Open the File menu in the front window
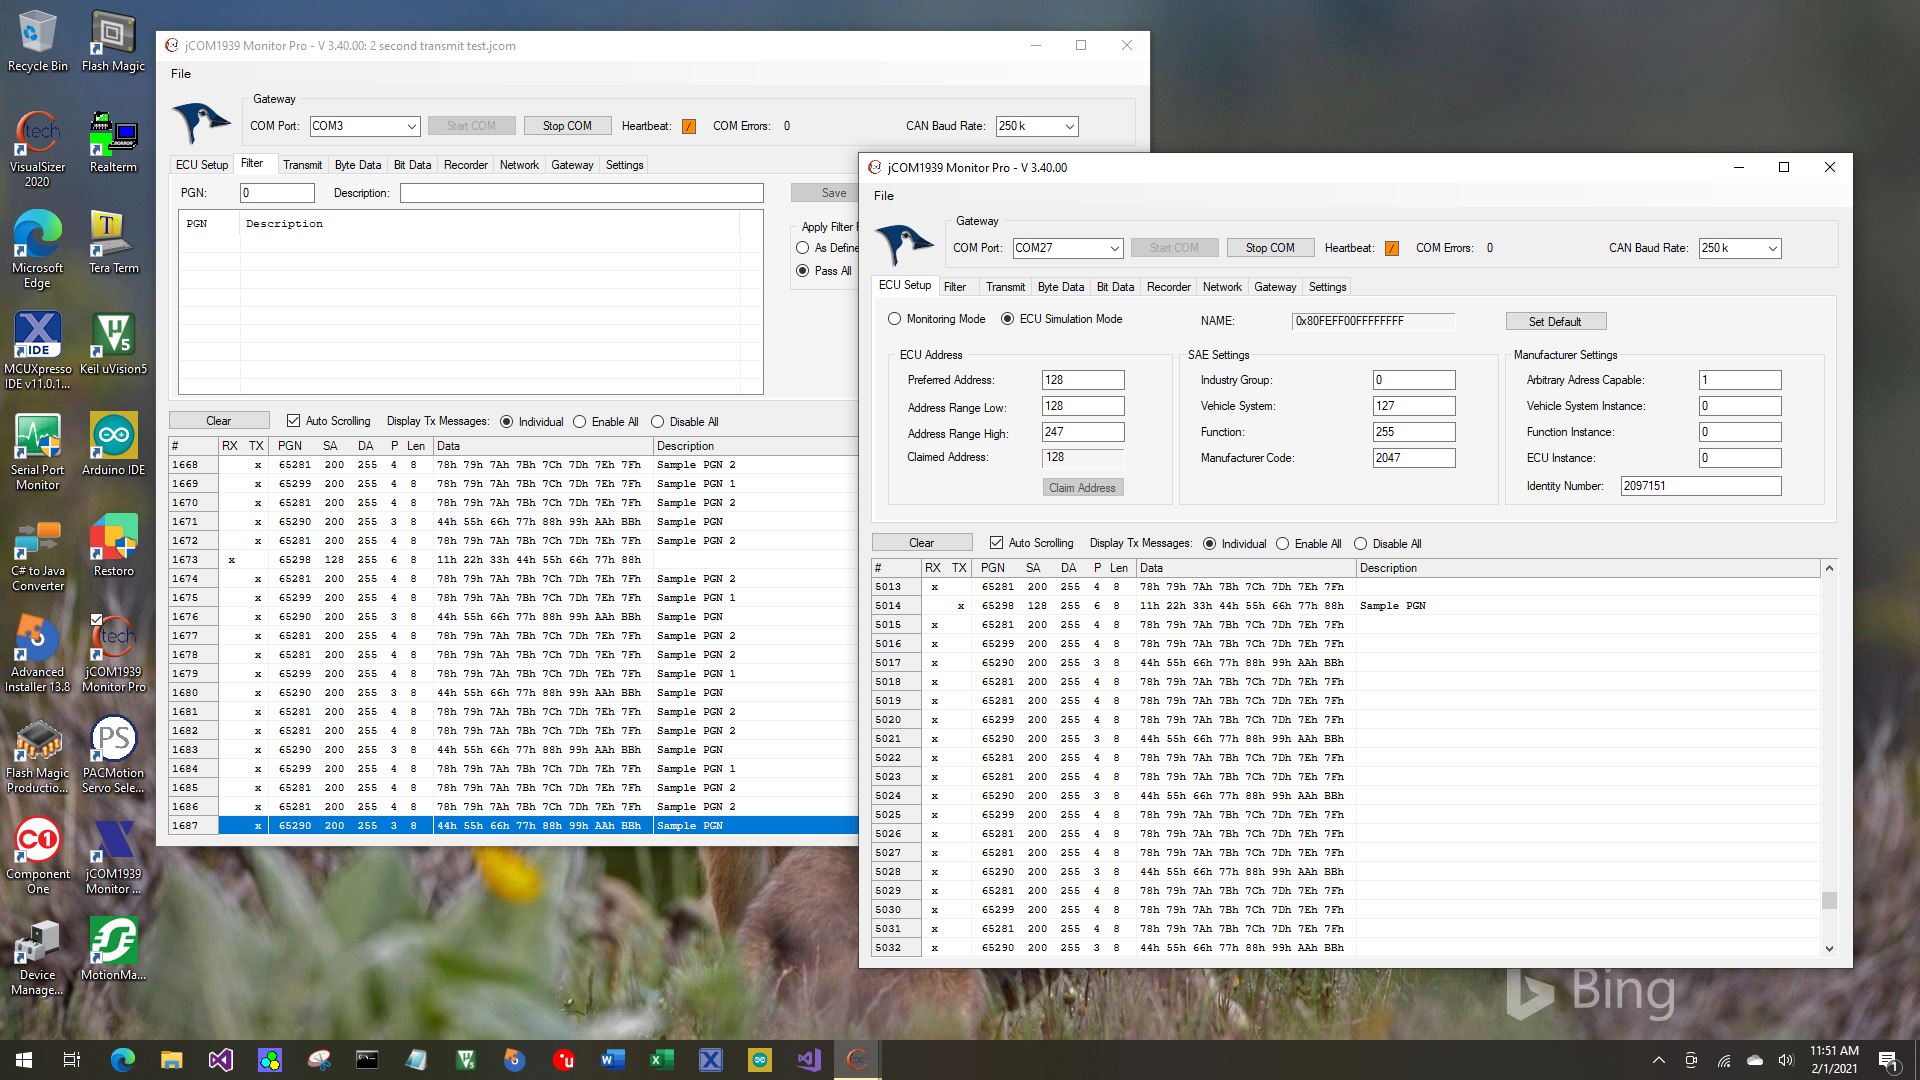Image resolution: width=1920 pixels, height=1080 pixels. (x=884, y=196)
